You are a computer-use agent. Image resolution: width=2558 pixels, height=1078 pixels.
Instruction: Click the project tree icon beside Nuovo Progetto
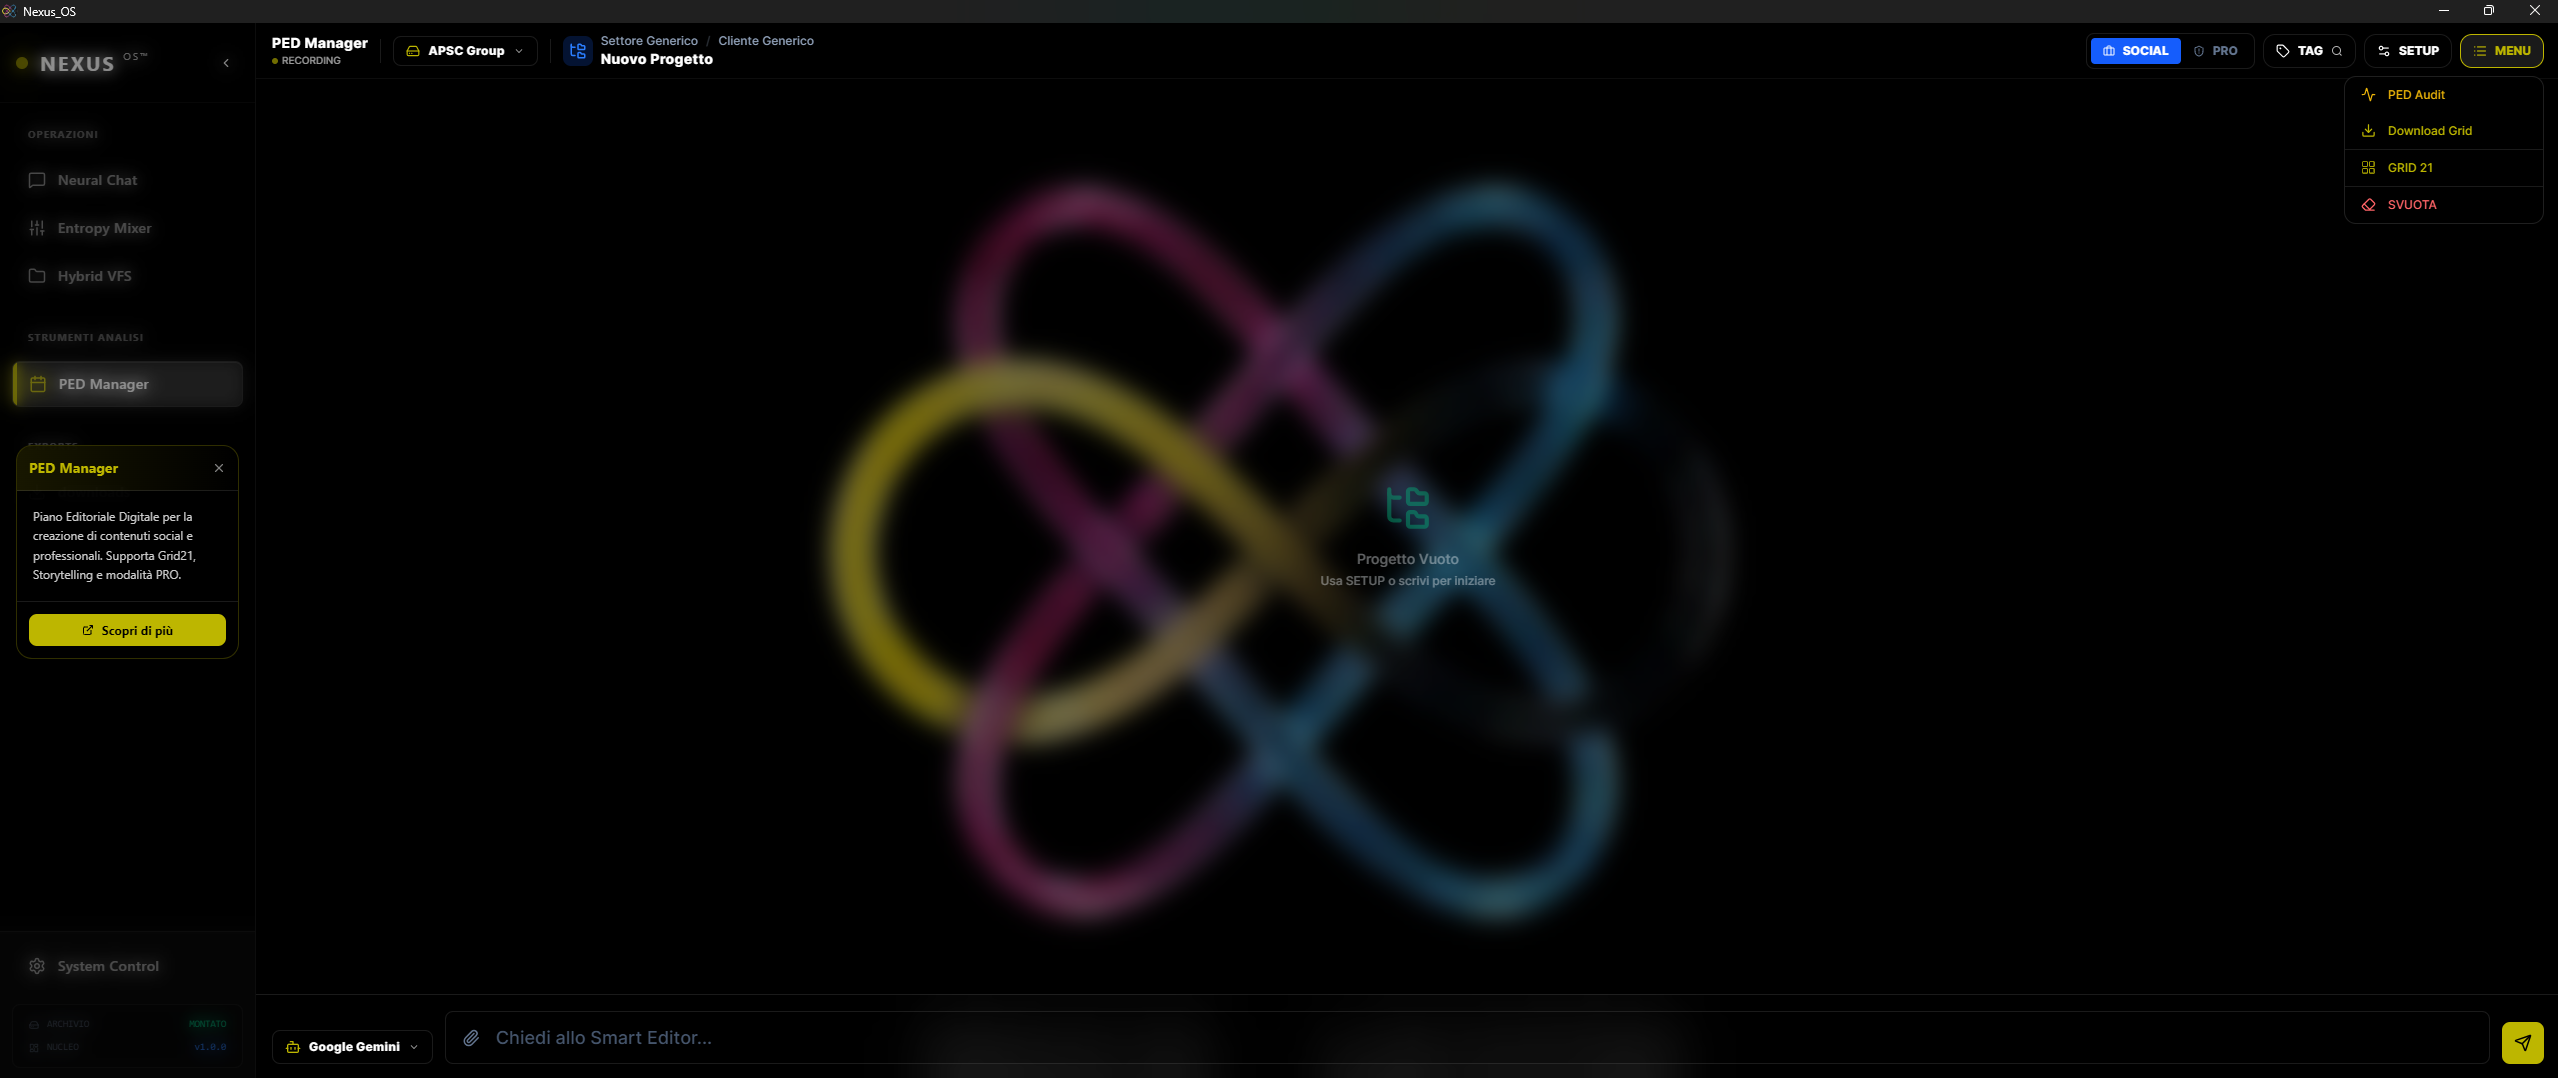577,51
